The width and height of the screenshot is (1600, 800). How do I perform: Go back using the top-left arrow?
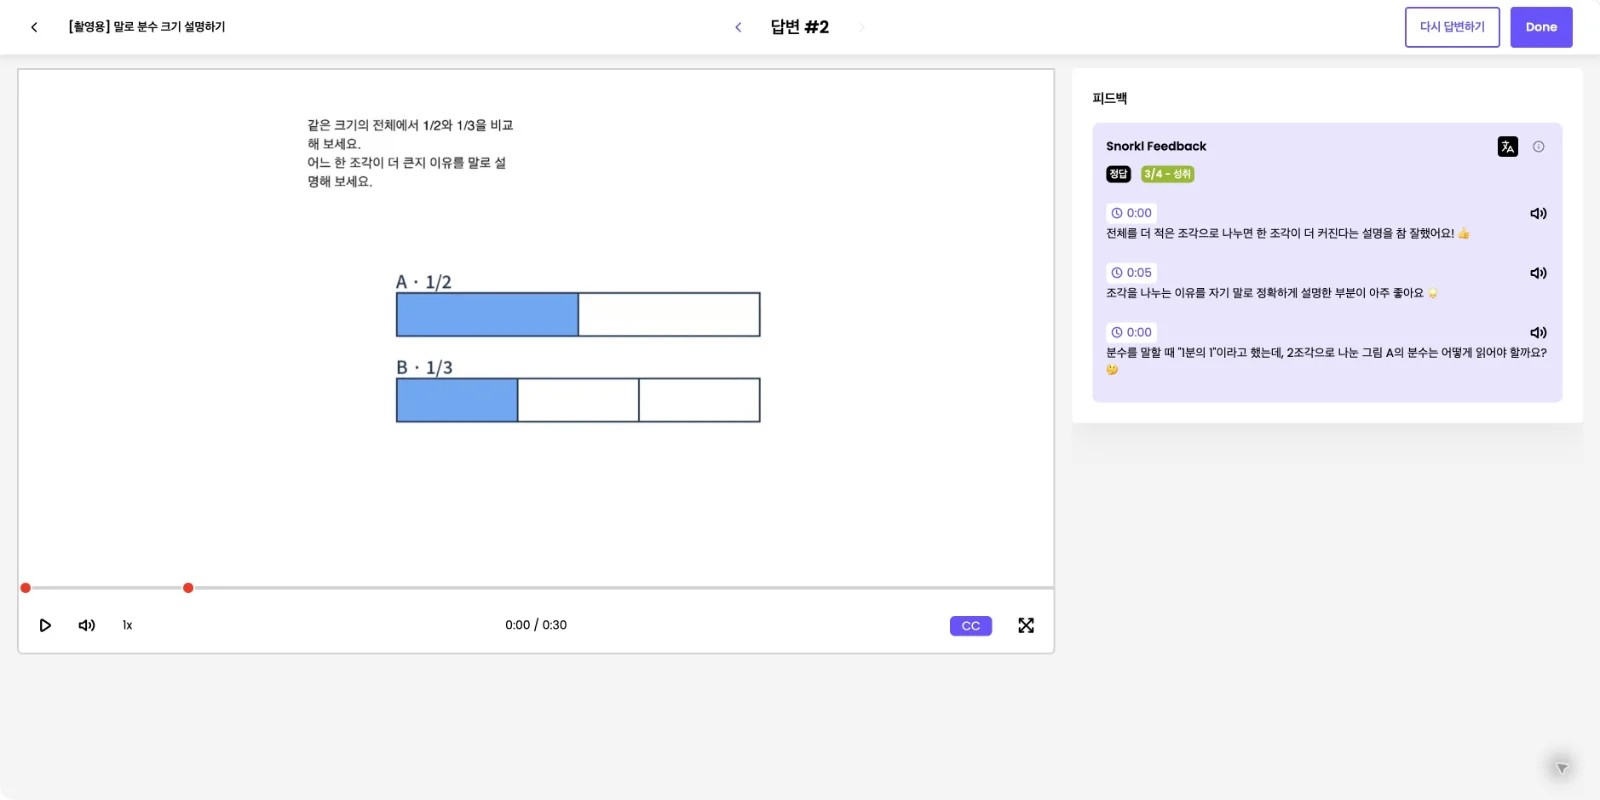[x=34, y=27]
